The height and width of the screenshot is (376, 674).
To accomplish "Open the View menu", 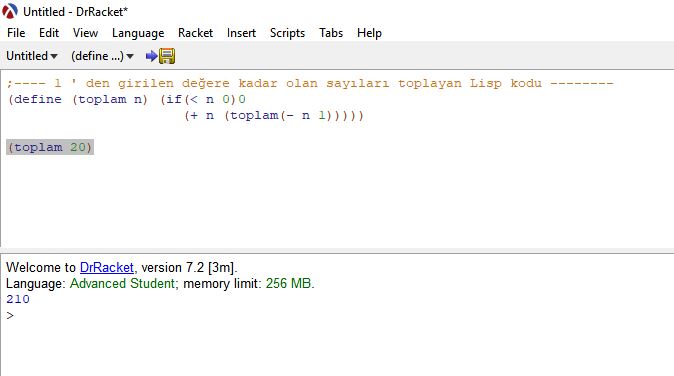I will click(x=85, y=33).
